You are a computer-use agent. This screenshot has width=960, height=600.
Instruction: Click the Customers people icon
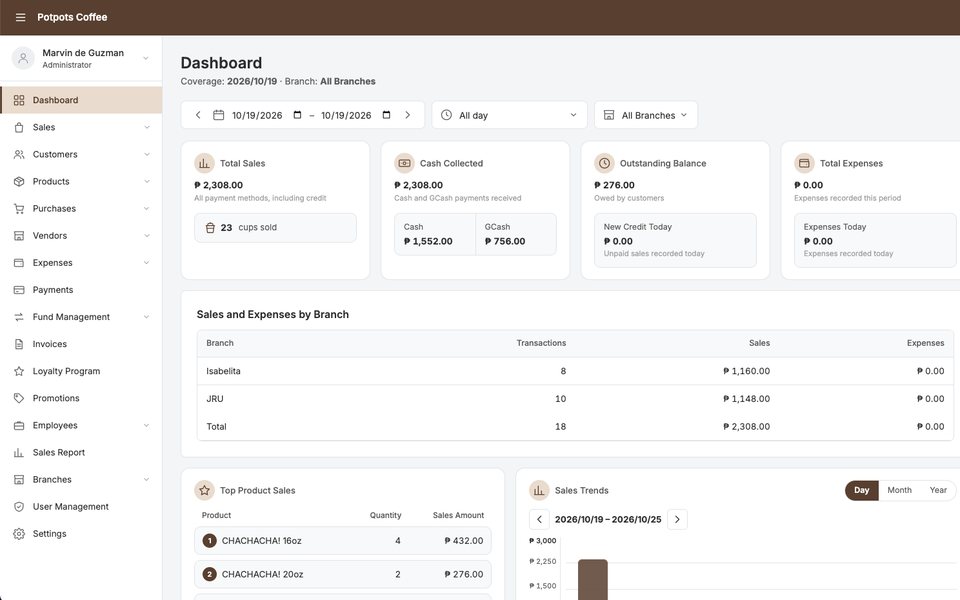pos(19,154)
